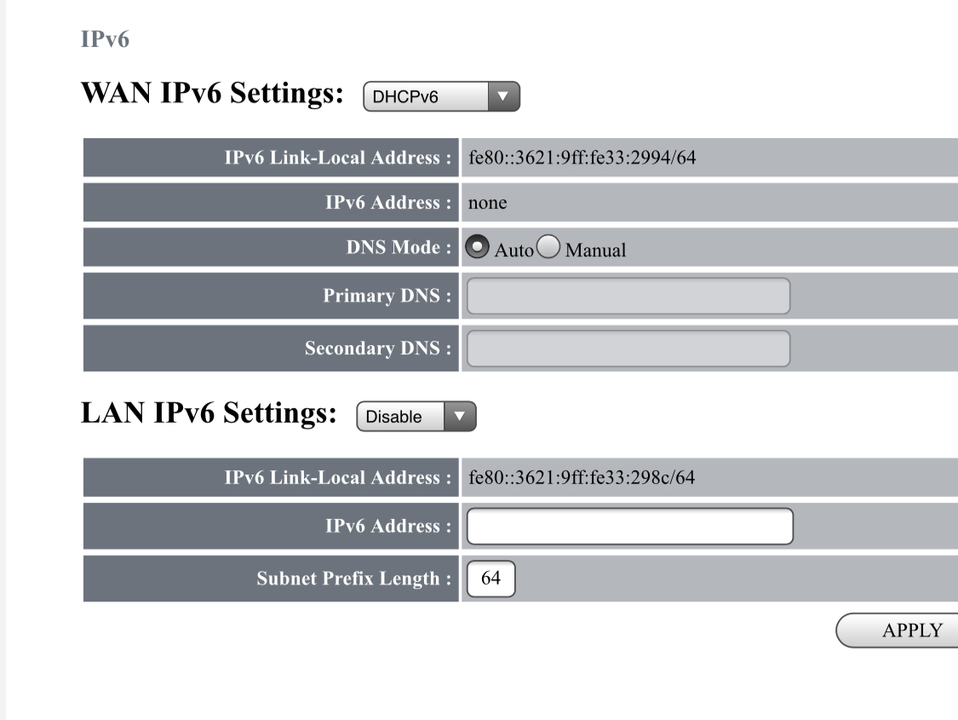Click the WAN link-local address ending in 2994/64
Image resolution: width=958 pixels, height=720 pixels.
(581, 158)
